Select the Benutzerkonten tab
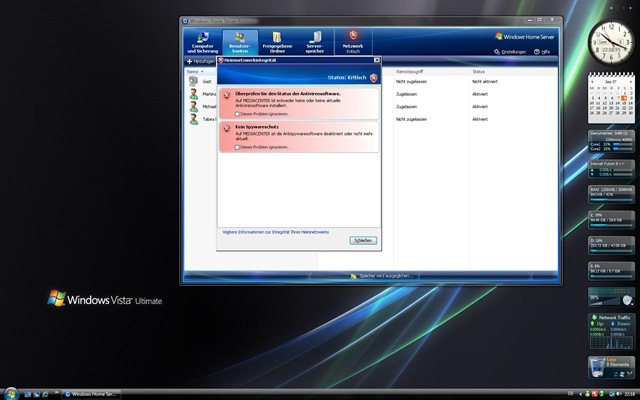Screen dimensions: 640x400 (240, 42)
